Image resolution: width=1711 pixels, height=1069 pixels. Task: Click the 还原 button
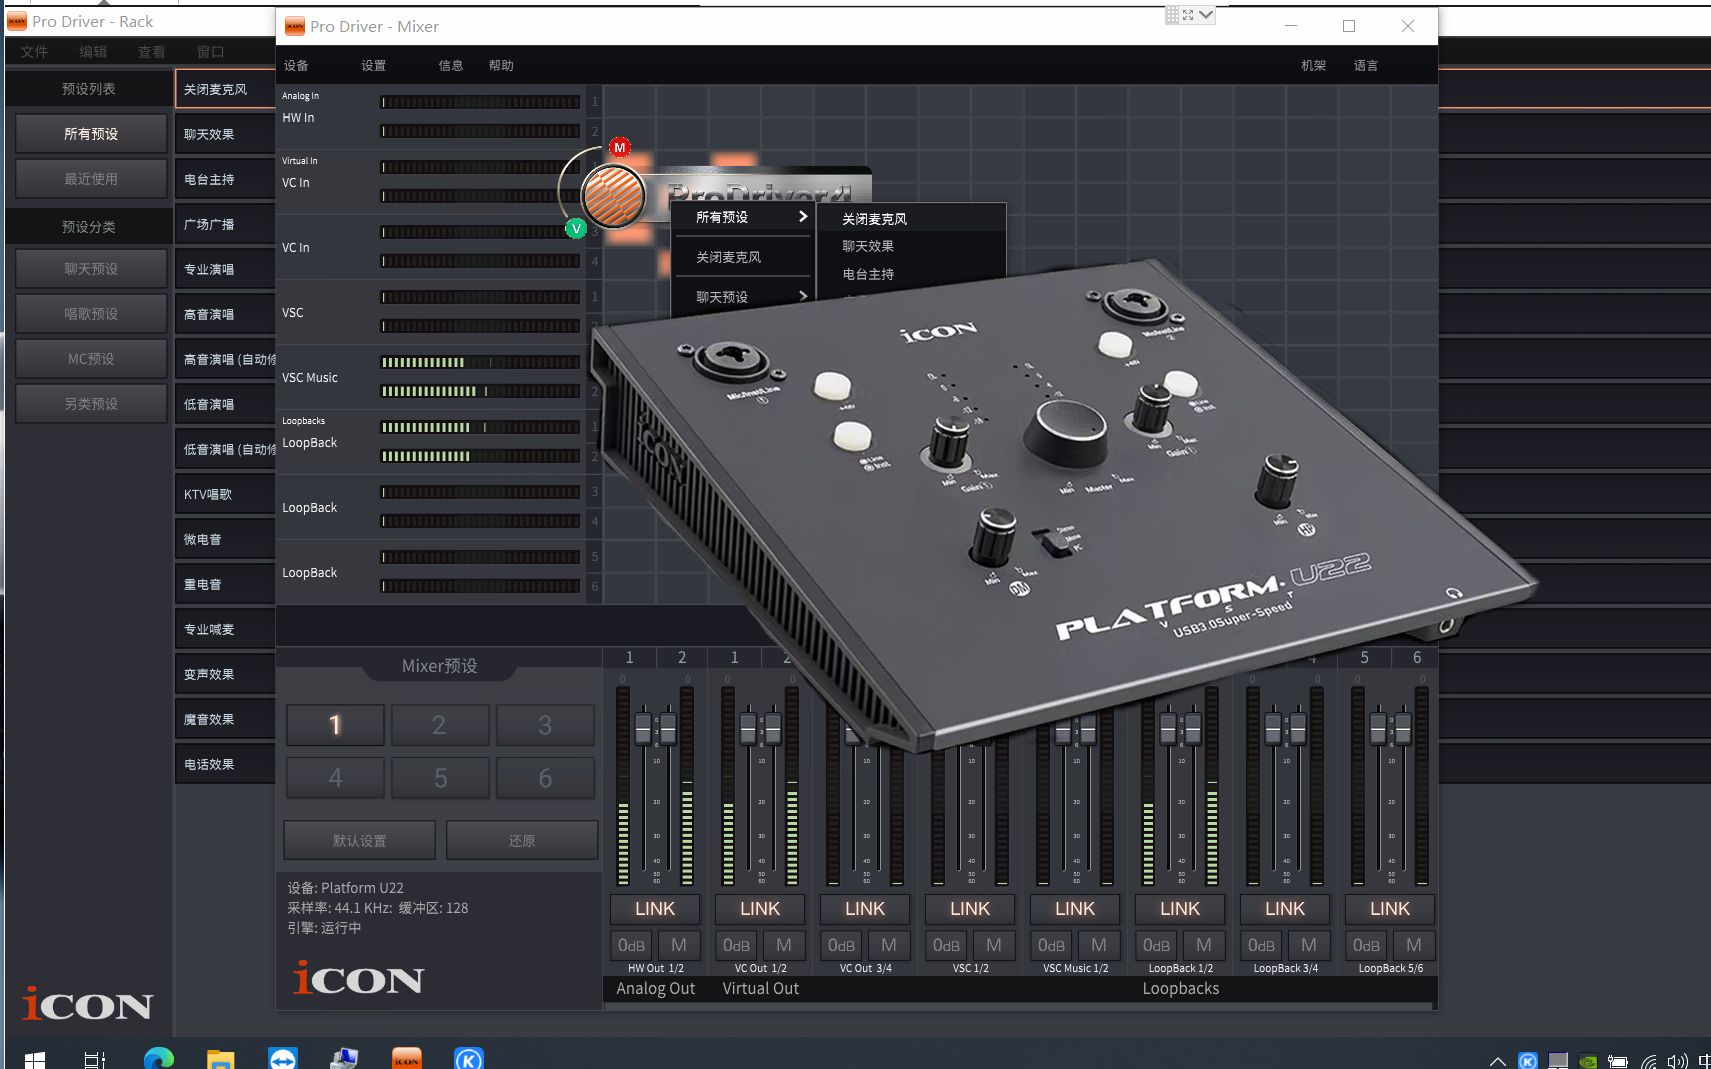coord(522,840)
